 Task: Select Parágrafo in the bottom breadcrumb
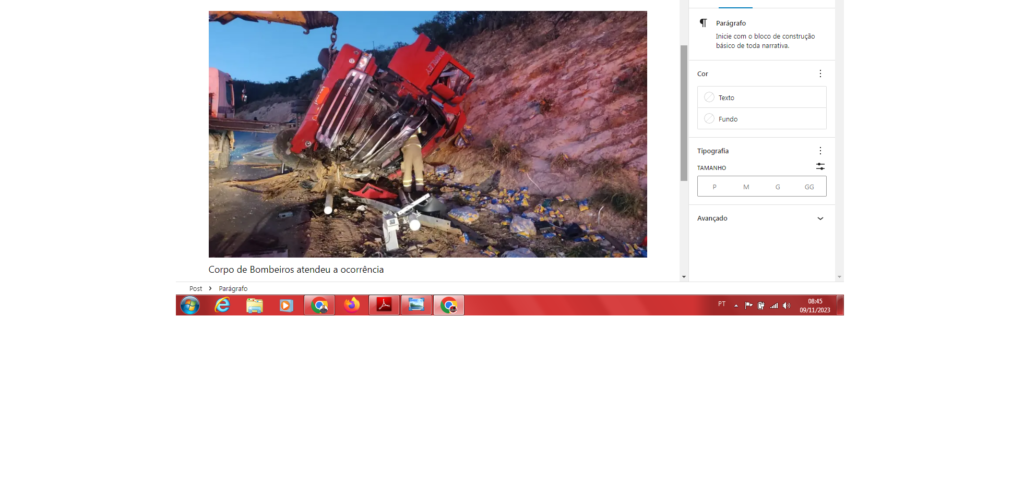pos(233,288)
